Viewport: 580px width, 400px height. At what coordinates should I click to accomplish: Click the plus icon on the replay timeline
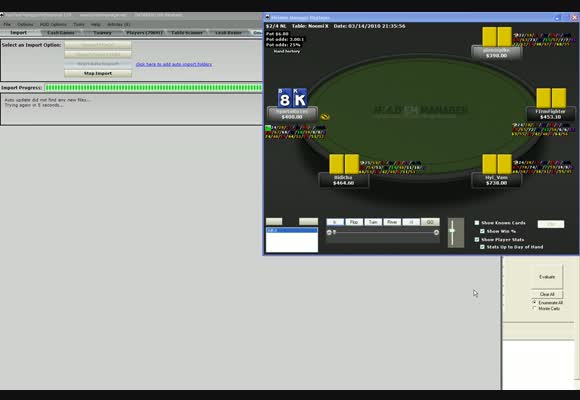pyautogui.click(x=436, y=232)
